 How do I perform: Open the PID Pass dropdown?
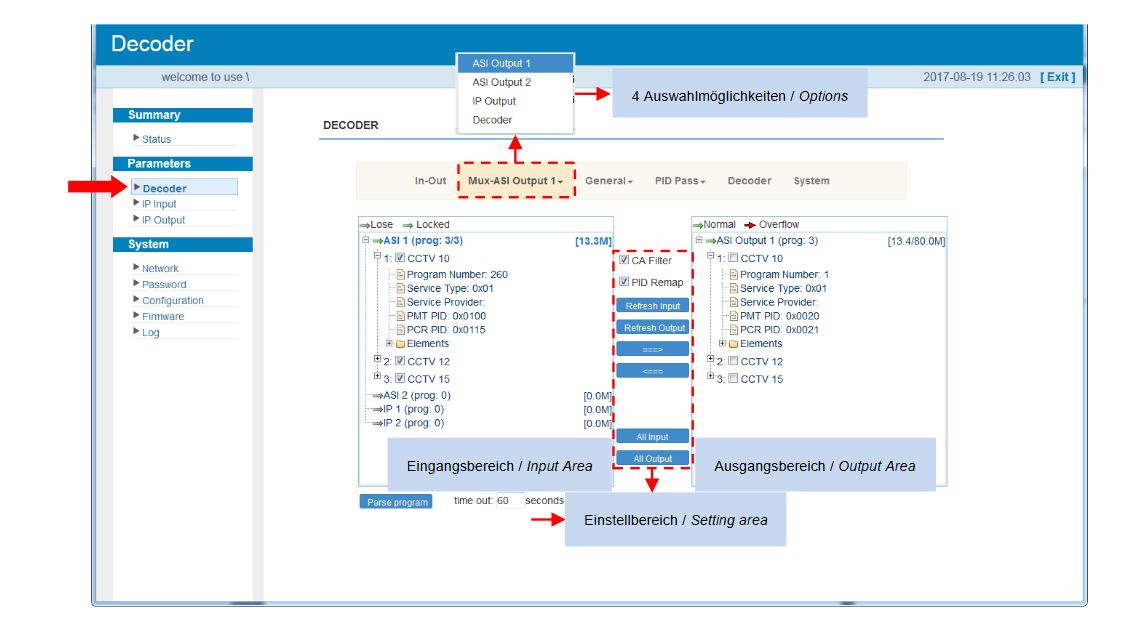(680, 181)
